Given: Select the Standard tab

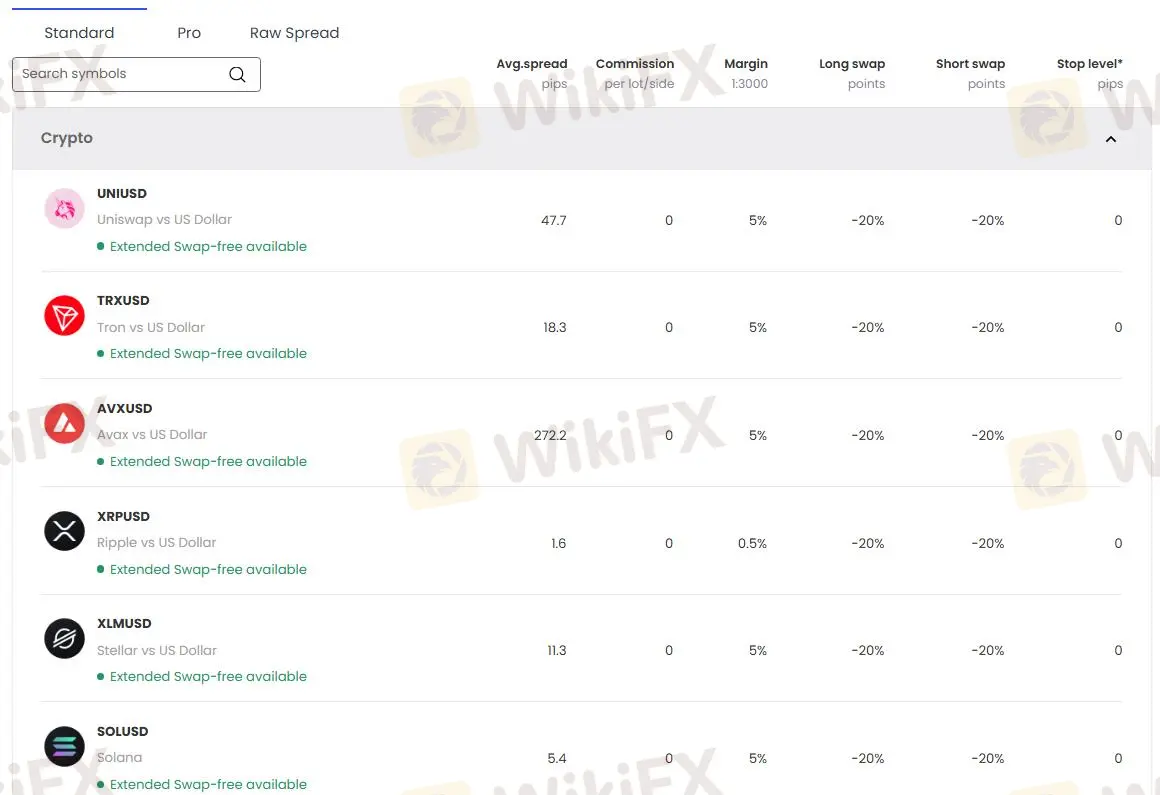Looking at the screenshot, I should pos(78,32).
